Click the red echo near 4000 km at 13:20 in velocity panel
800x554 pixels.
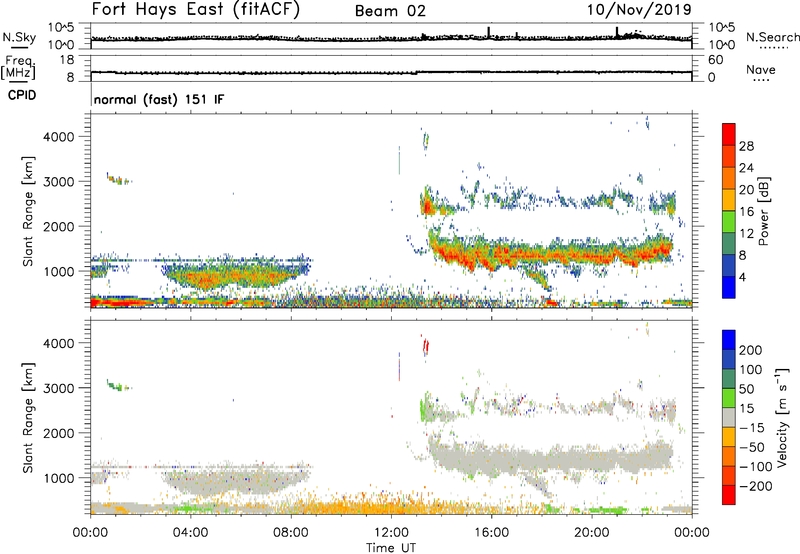point(426,347)
